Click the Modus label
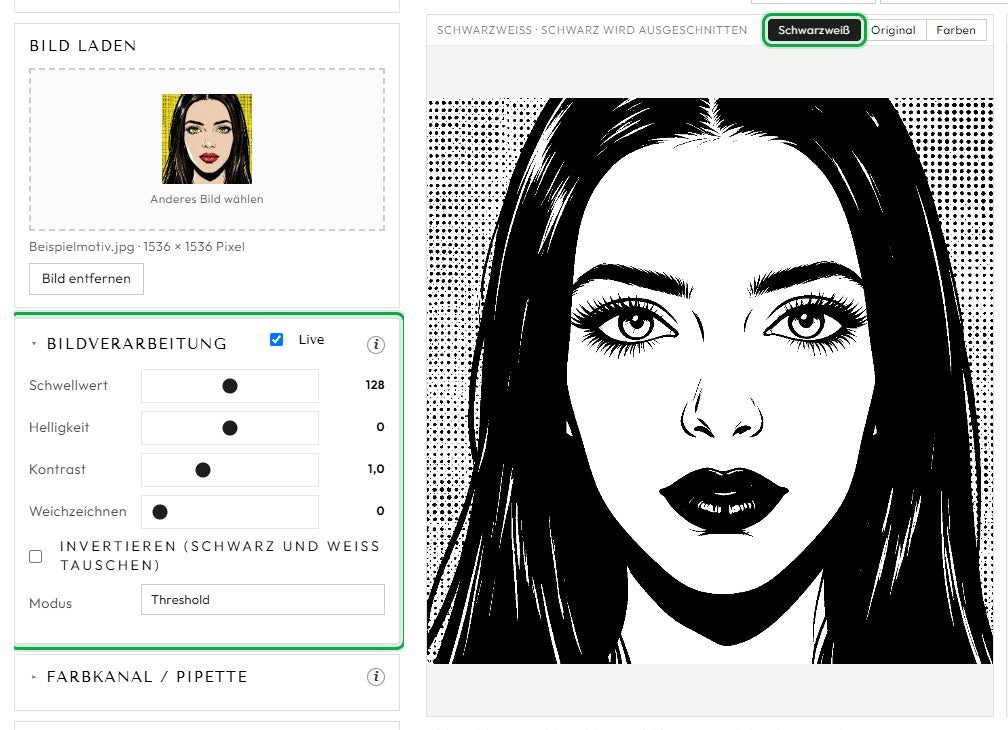The image size is (1008, 730). point(50,603)
